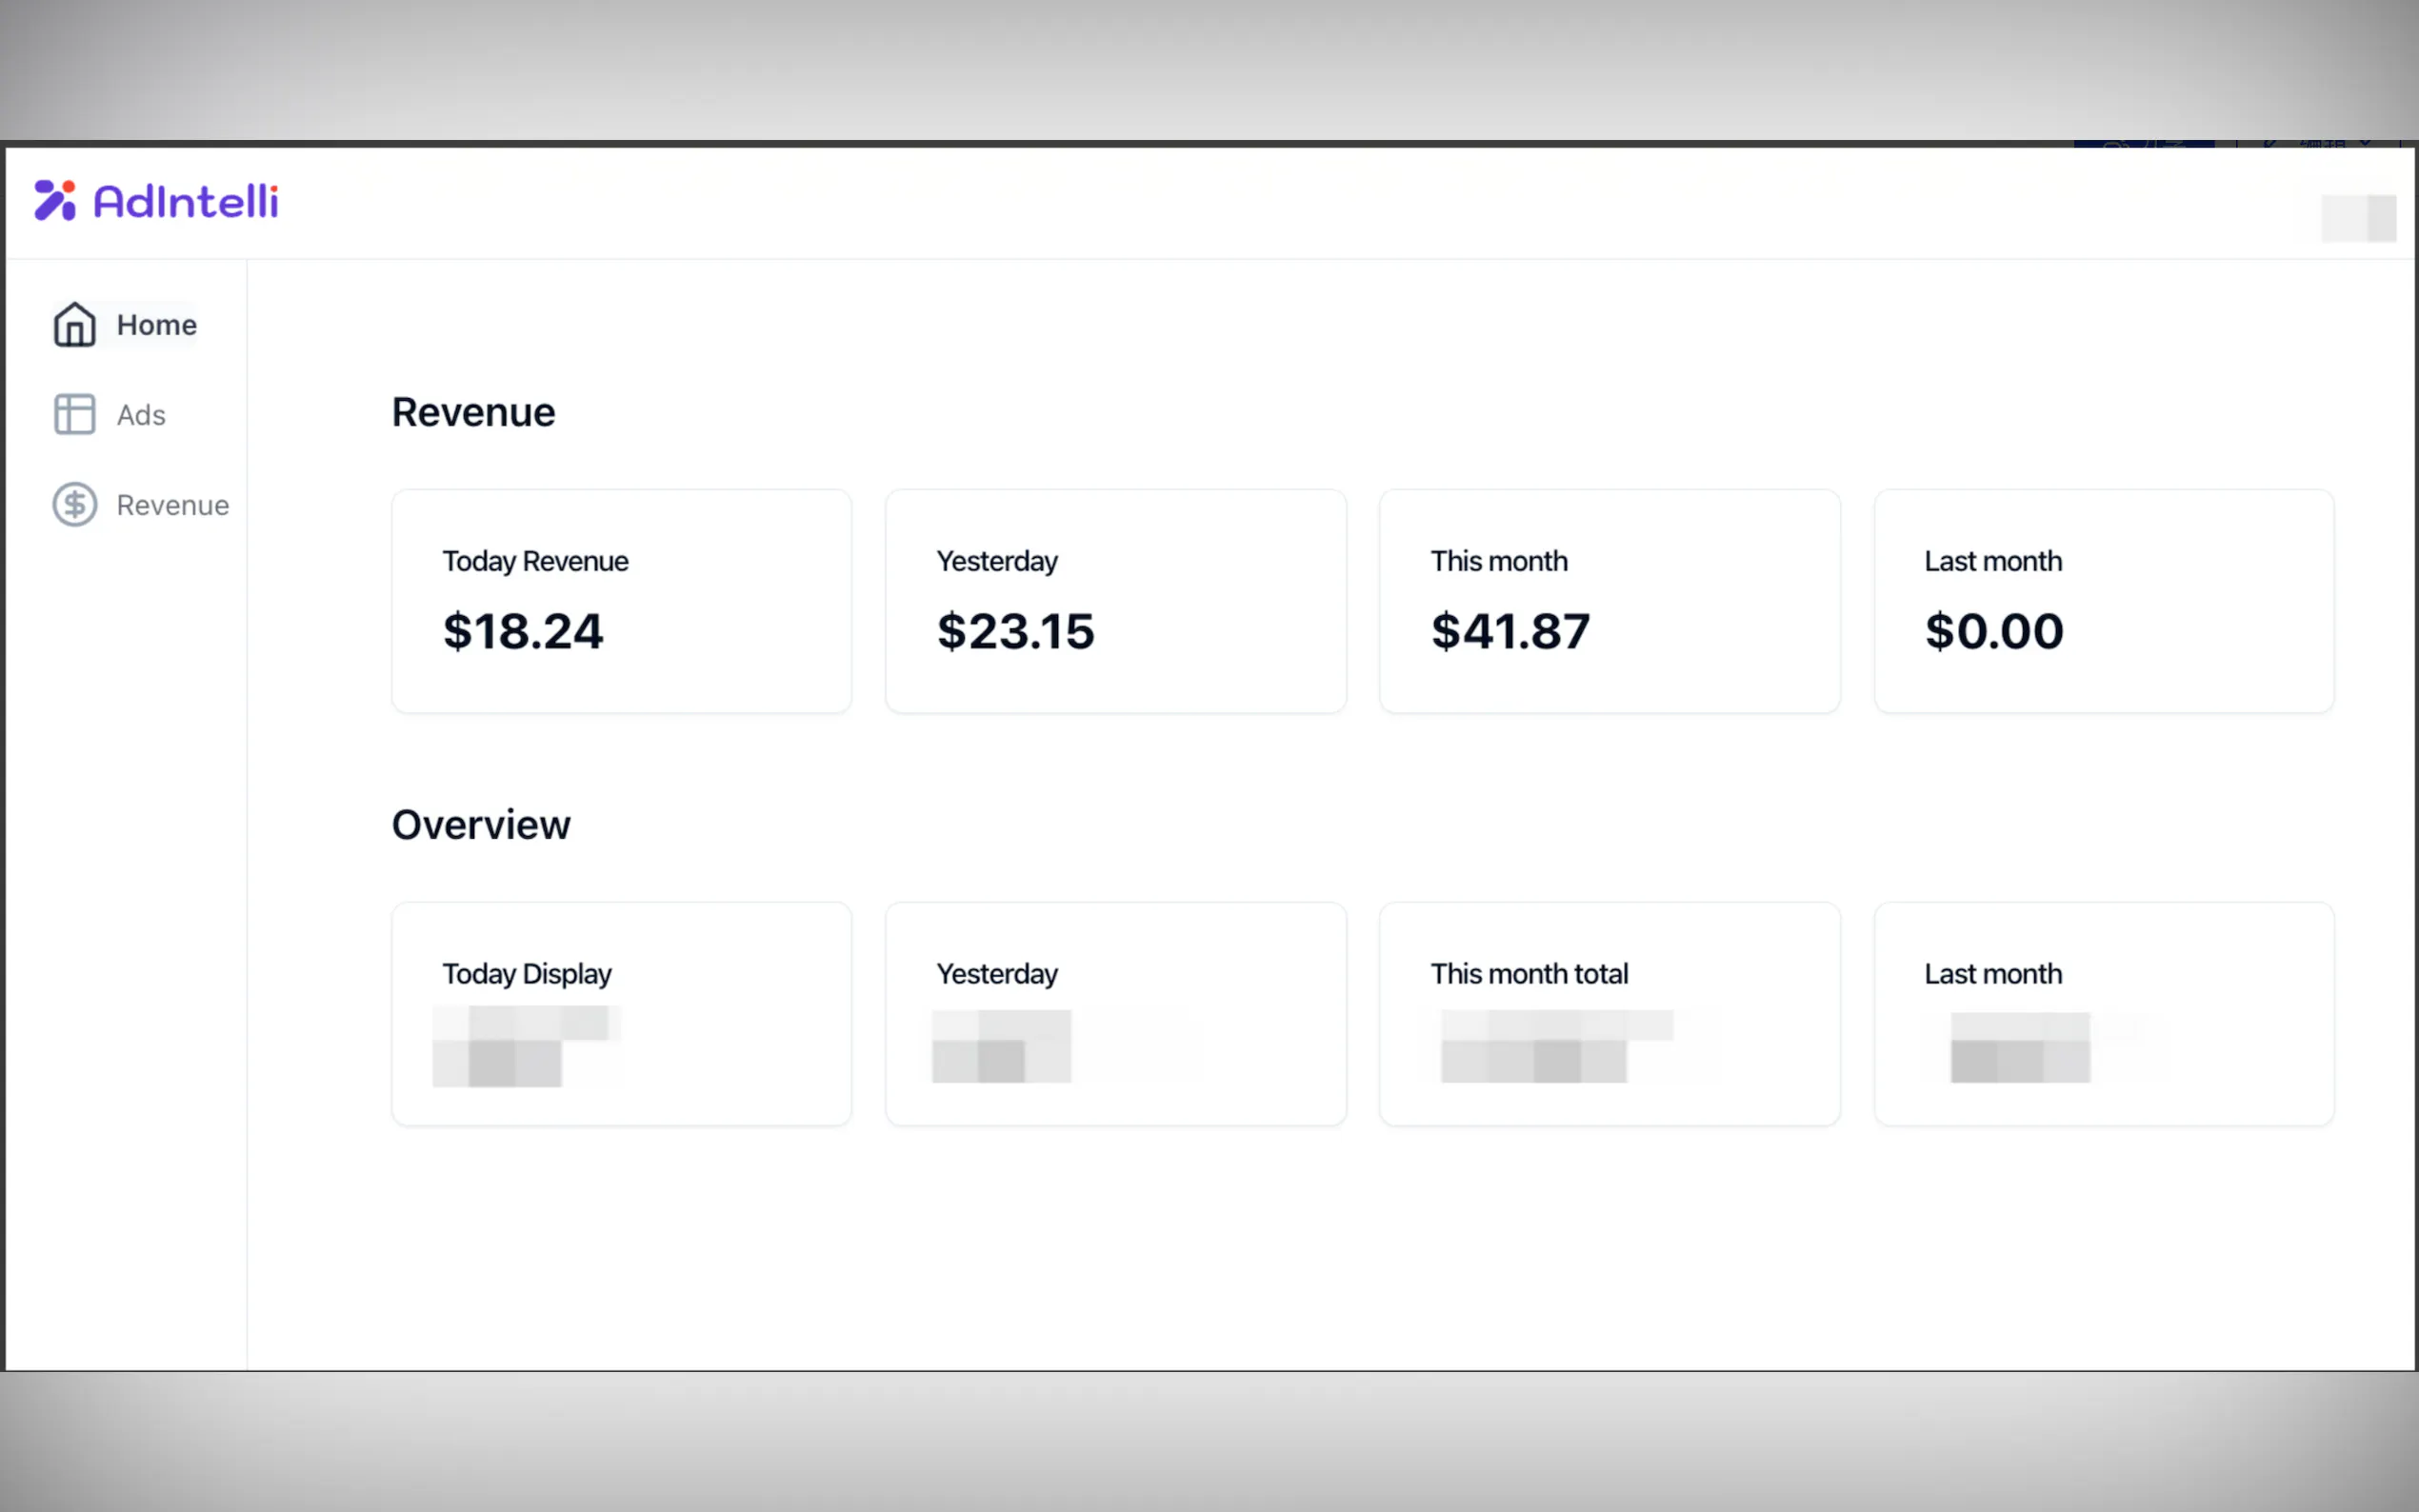Click the Yesterday overview display card

[1115, 1013]
